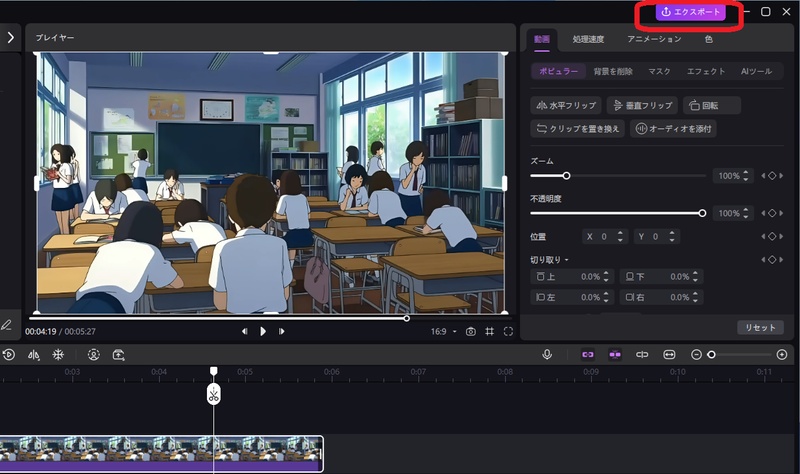Toggle the player grid overlay icon

[489, 332]
